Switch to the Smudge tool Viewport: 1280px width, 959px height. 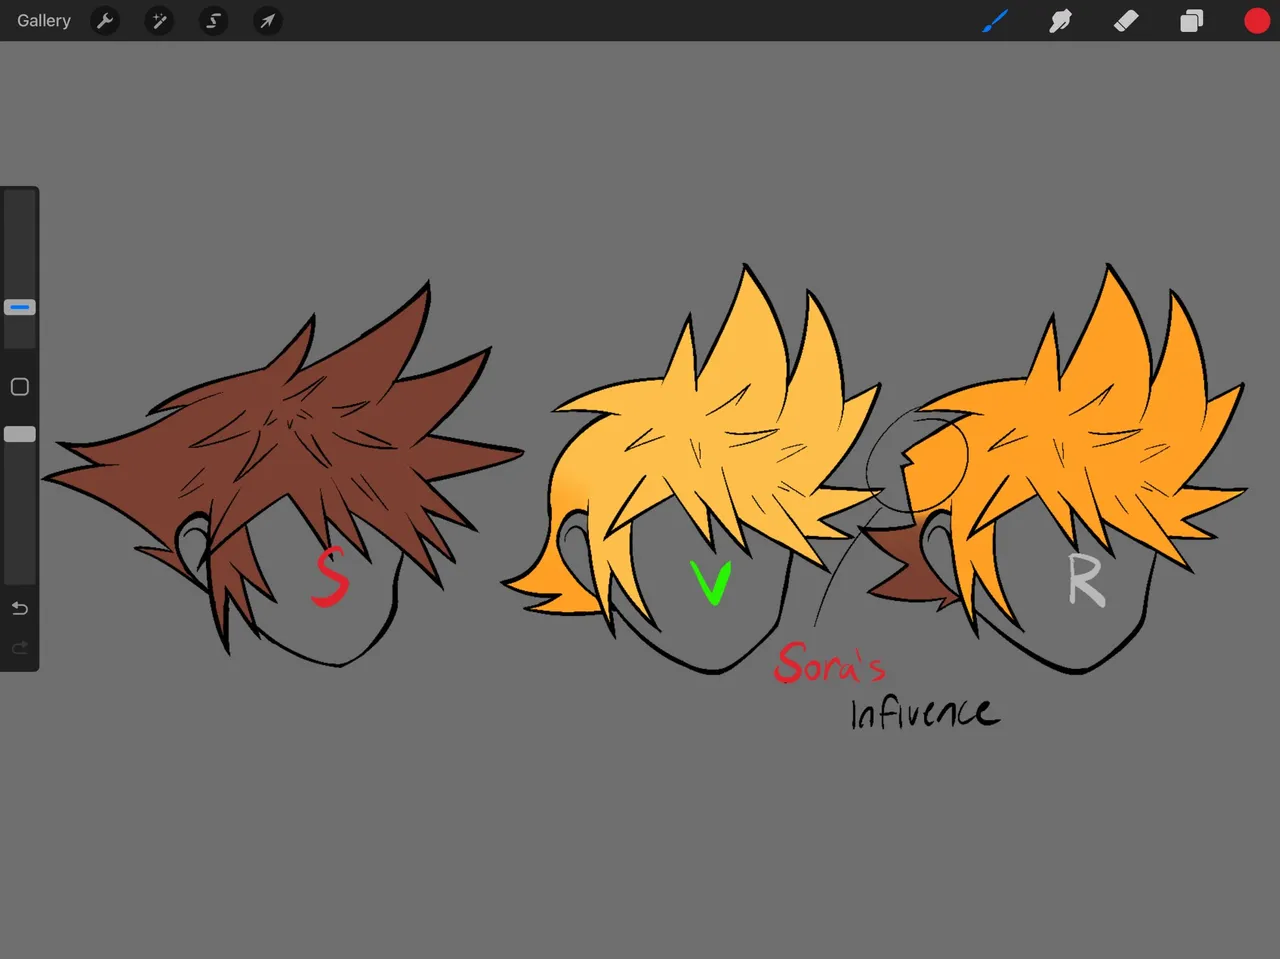pos(1060,20)
